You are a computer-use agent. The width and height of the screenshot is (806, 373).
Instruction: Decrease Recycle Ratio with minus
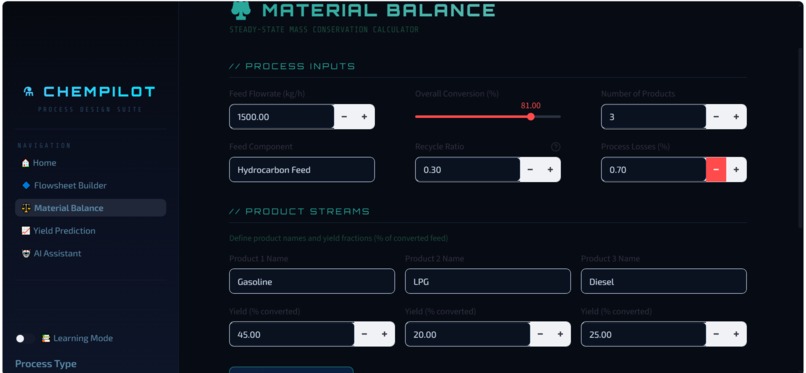click(x=530, y=170)
